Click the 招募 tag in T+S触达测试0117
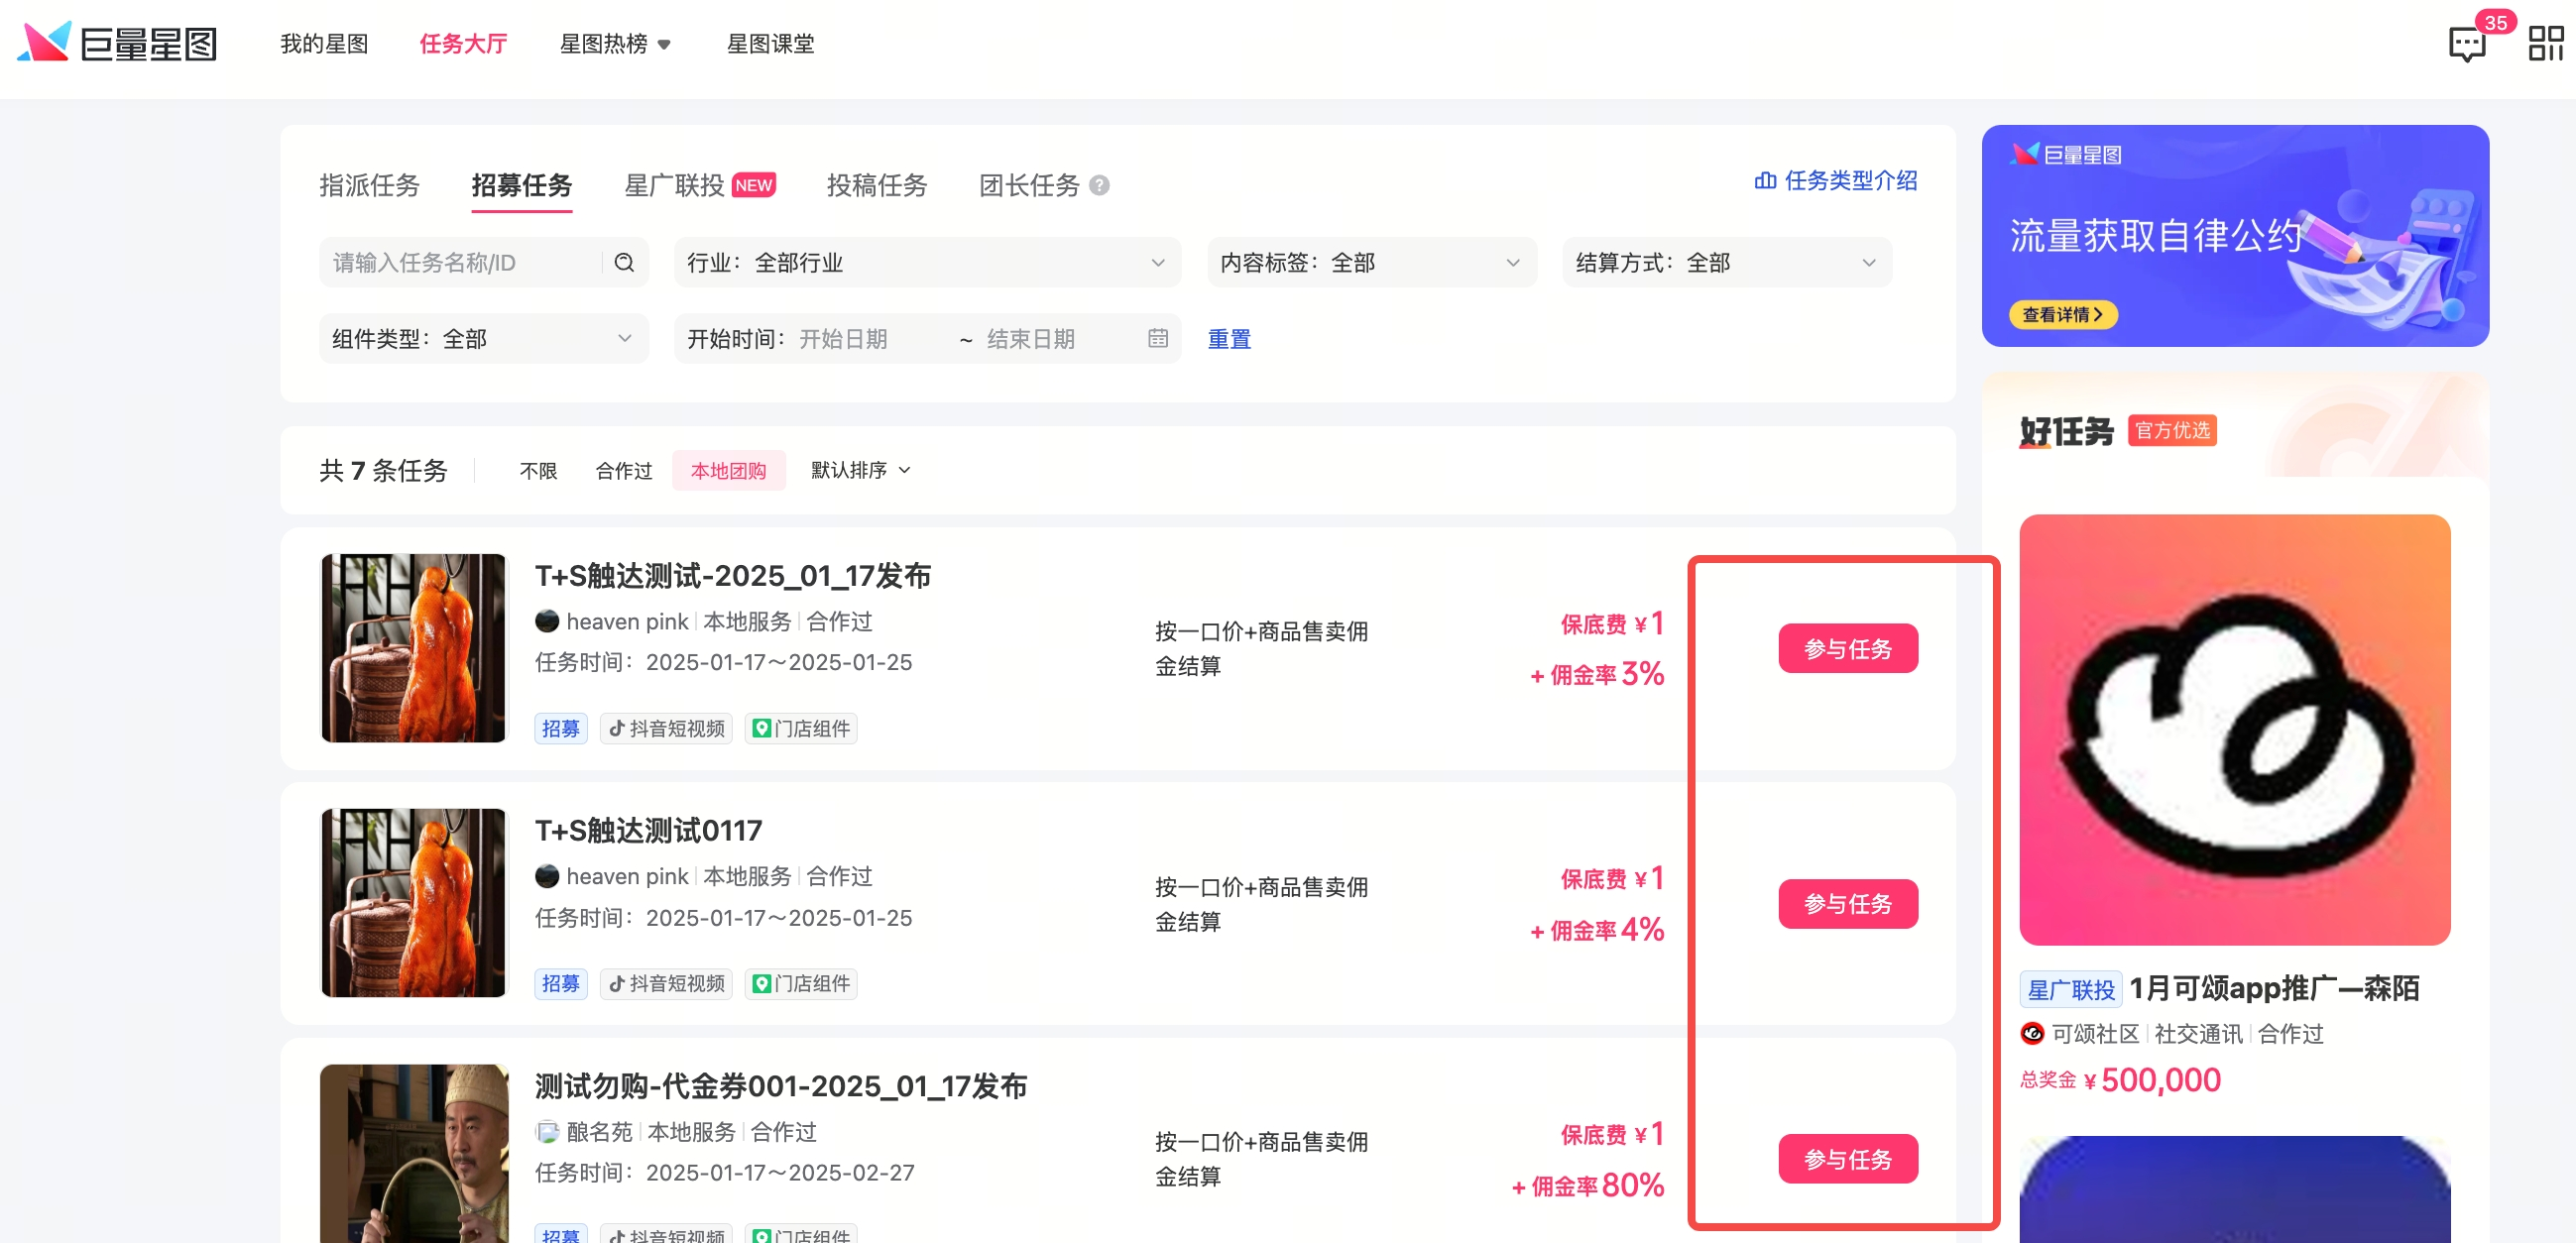 coord(560,983)
